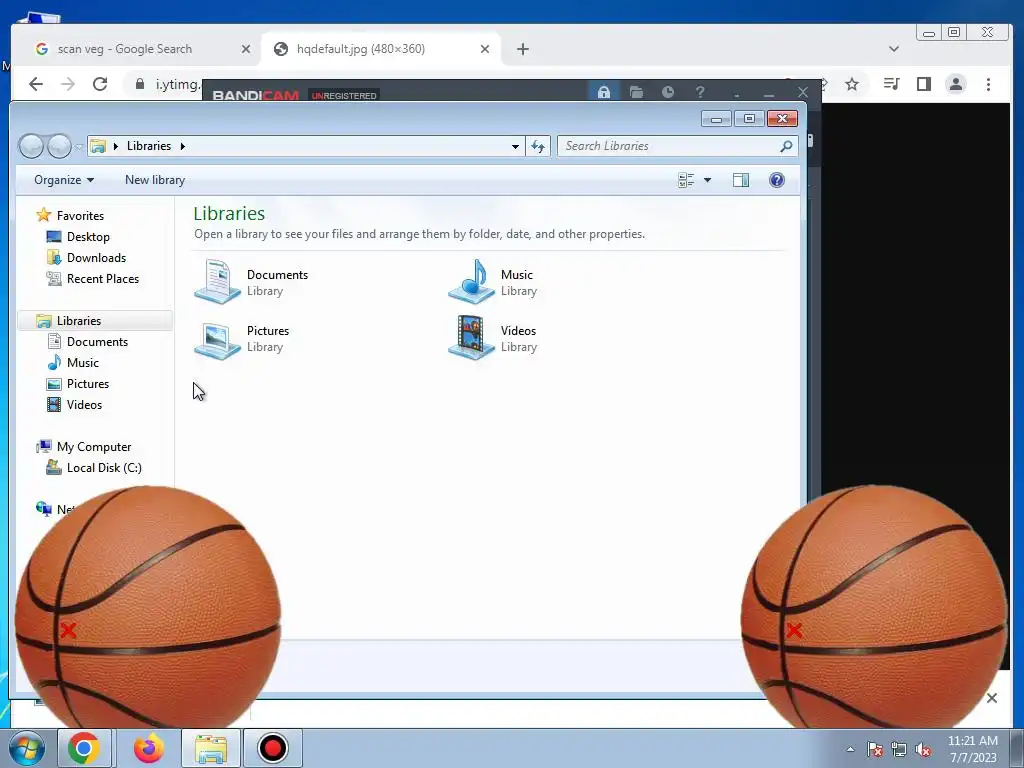1024x768 pixels.
Task: Click the change view icon
Action: point(686,180)
